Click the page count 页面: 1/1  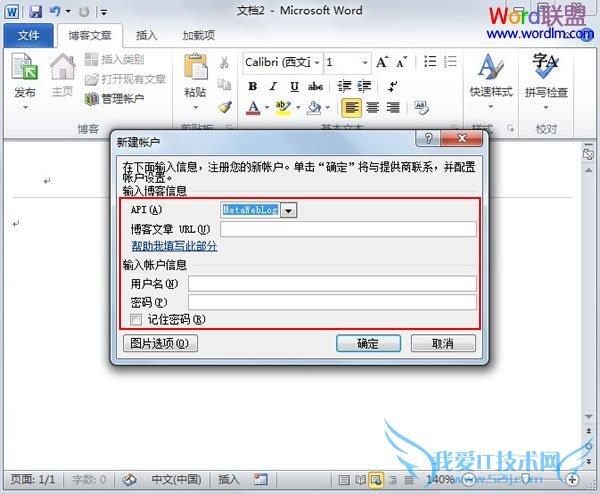33,479
